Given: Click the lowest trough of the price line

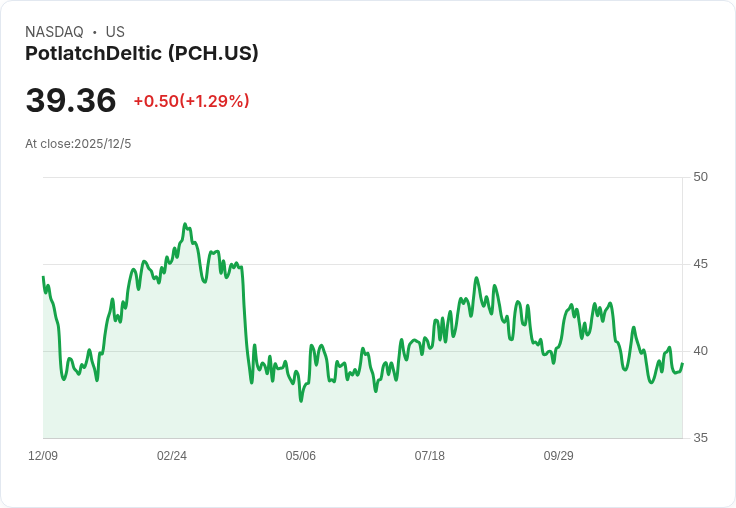Looking at the screenshot, I should point(301,401).
